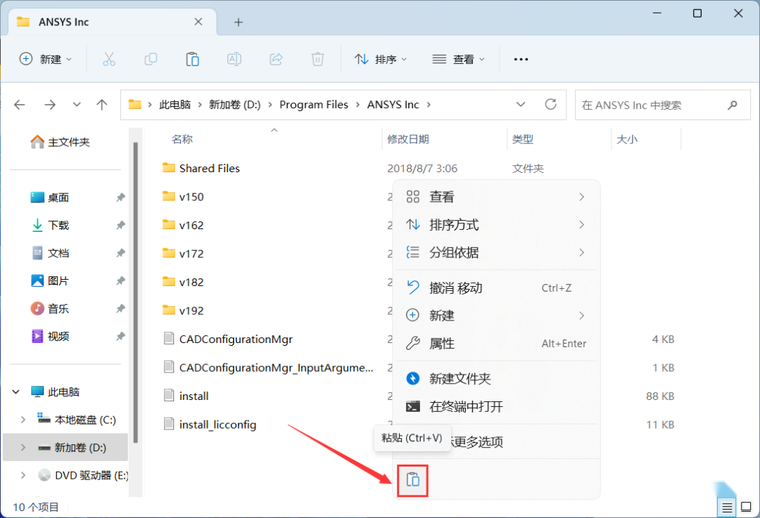
Task: Choose 属性 in context menu
Action: pos(496,344)
